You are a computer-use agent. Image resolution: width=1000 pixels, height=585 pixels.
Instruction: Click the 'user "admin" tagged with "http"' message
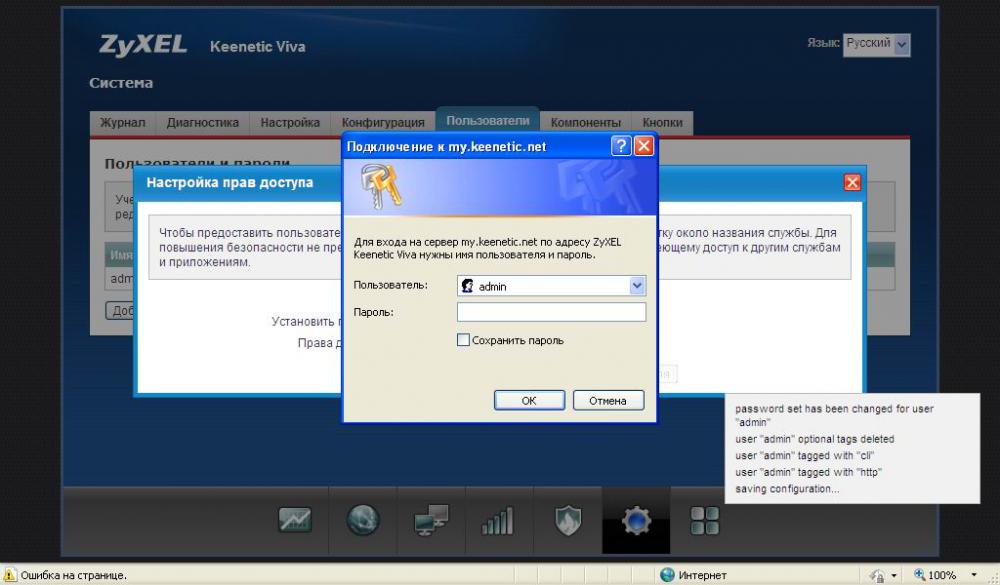[x=808, y=473]
